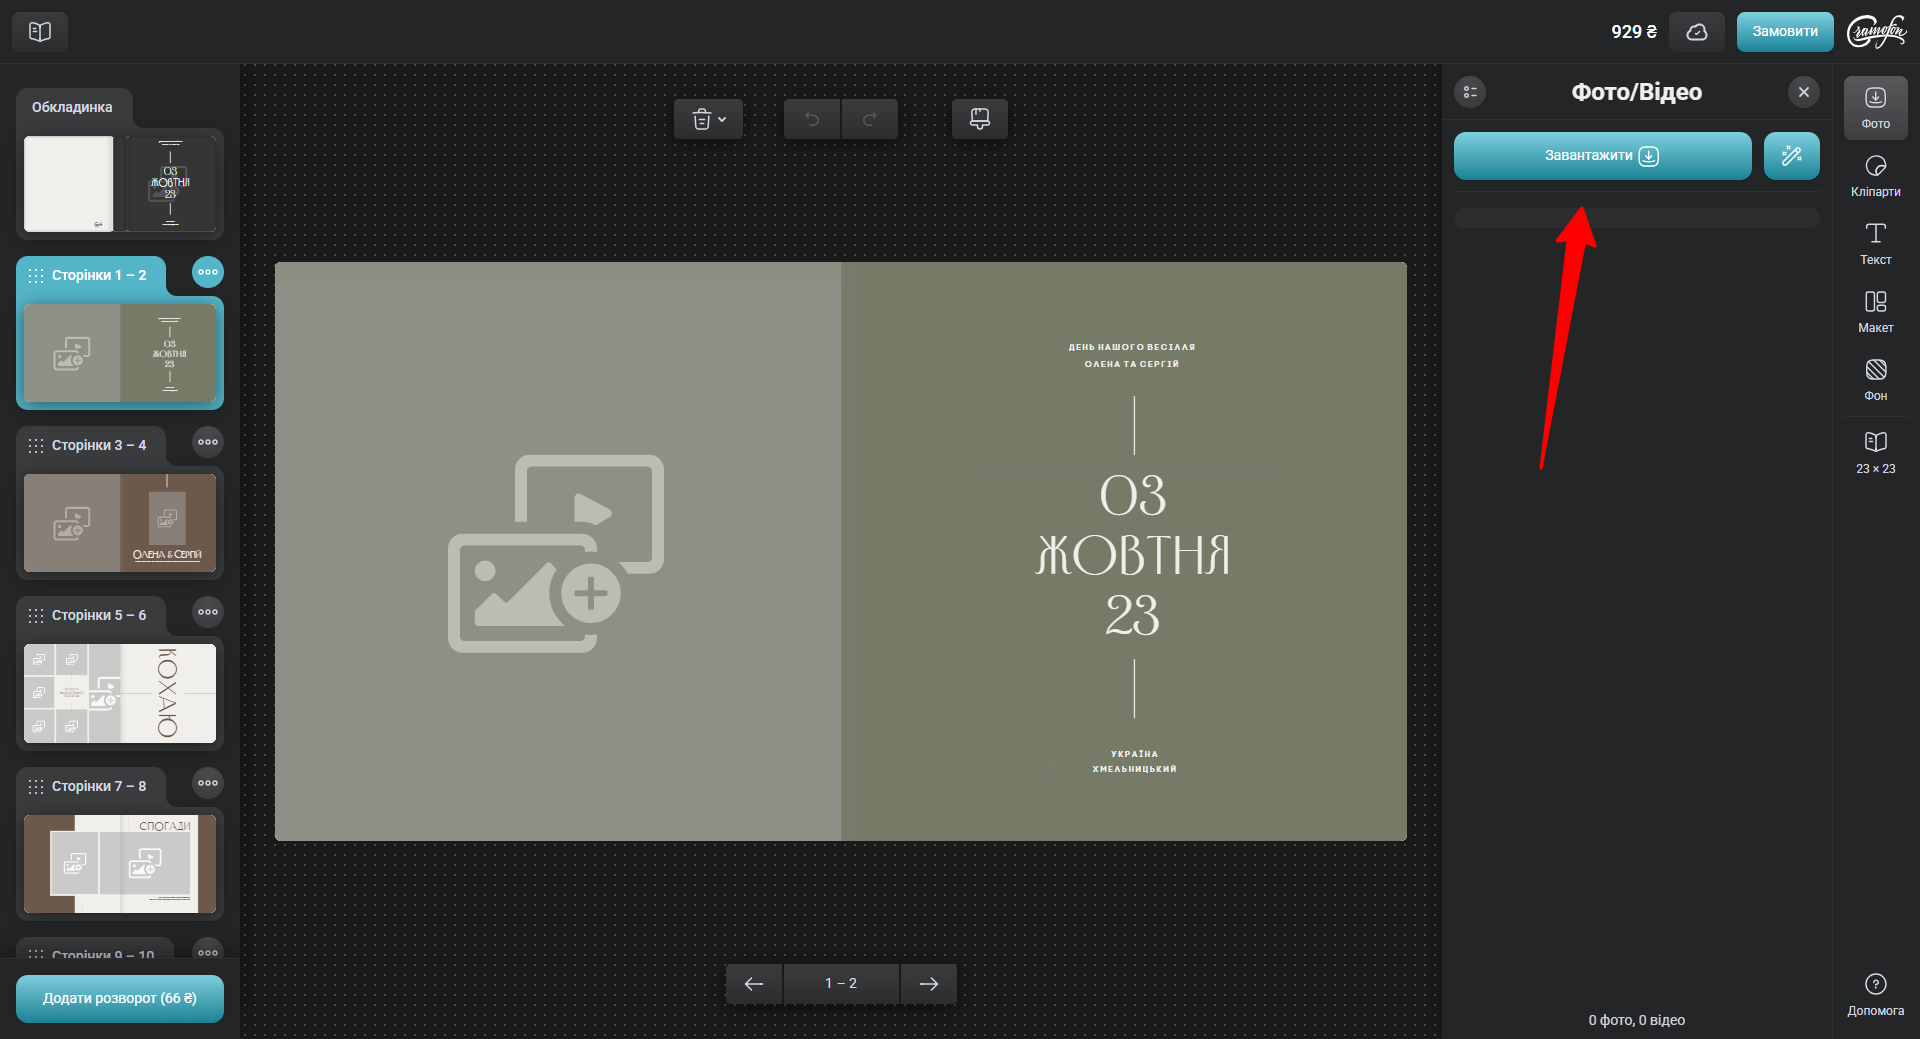Click the redo arrow in the toolbar
The height and width of the screenshot is (1039, 1920).
coord(869,120)
